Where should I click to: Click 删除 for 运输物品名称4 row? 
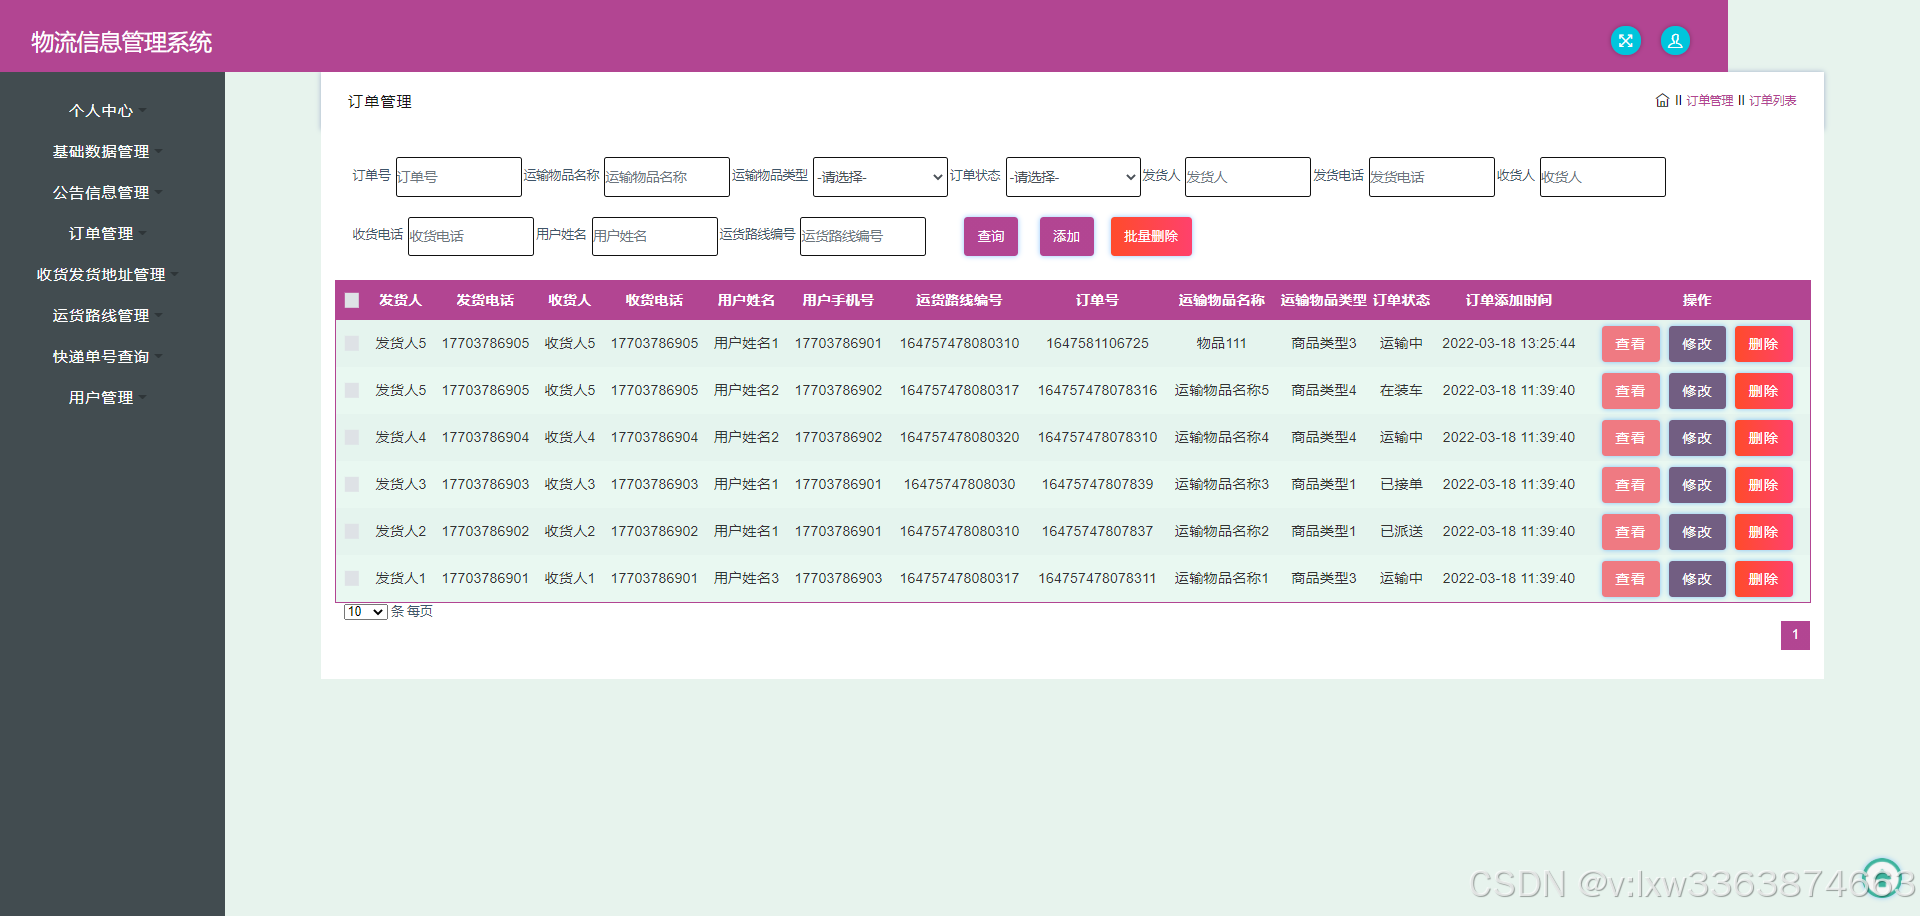1763,438
